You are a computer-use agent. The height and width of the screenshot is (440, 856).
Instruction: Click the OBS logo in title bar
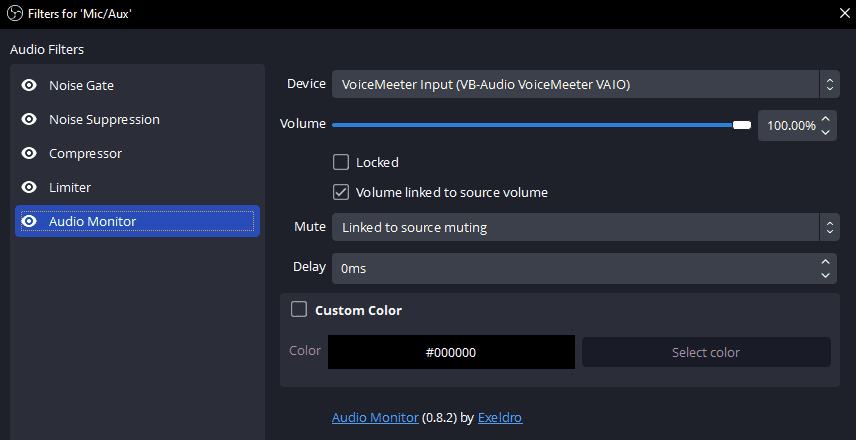pos(15,14)
